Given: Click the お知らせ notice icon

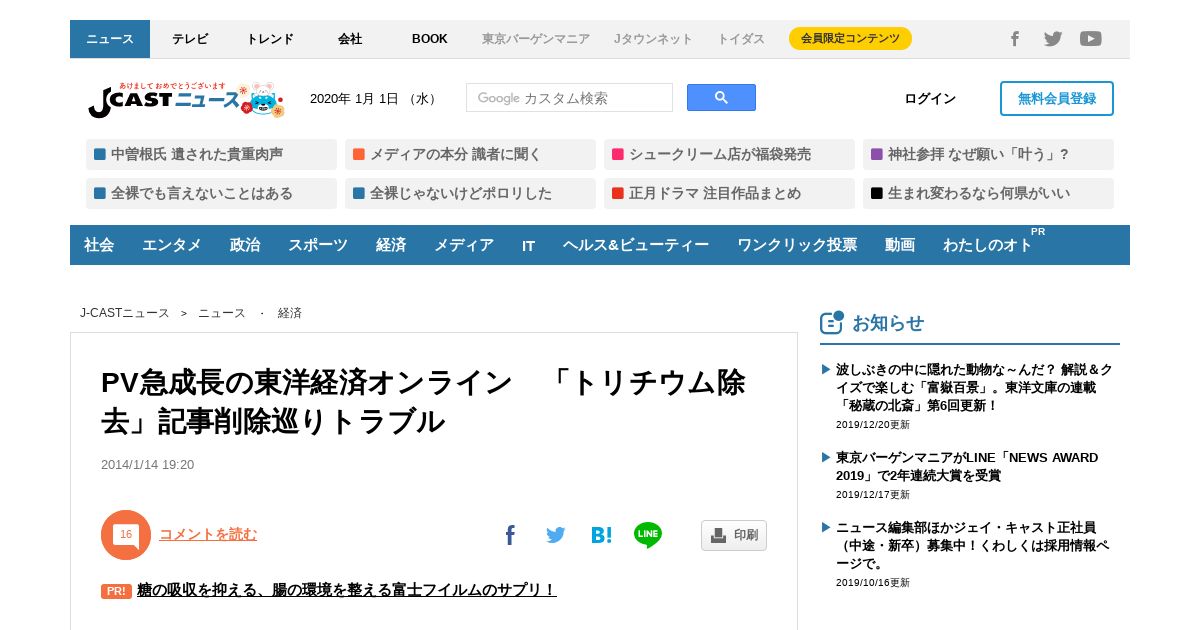Looking at the screenshot, I should tap(832, 322).
